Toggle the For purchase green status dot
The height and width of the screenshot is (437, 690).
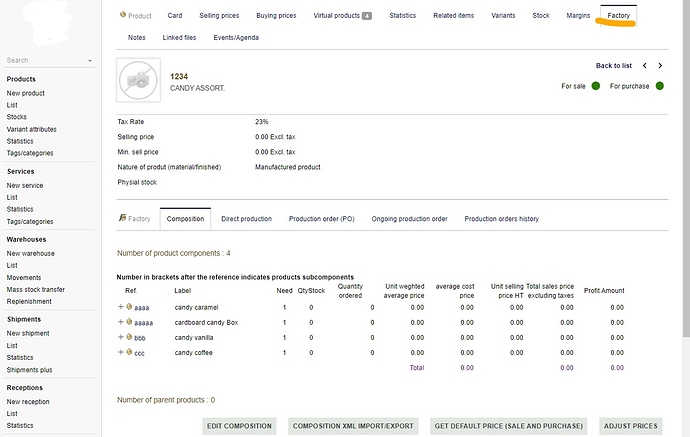660,86
